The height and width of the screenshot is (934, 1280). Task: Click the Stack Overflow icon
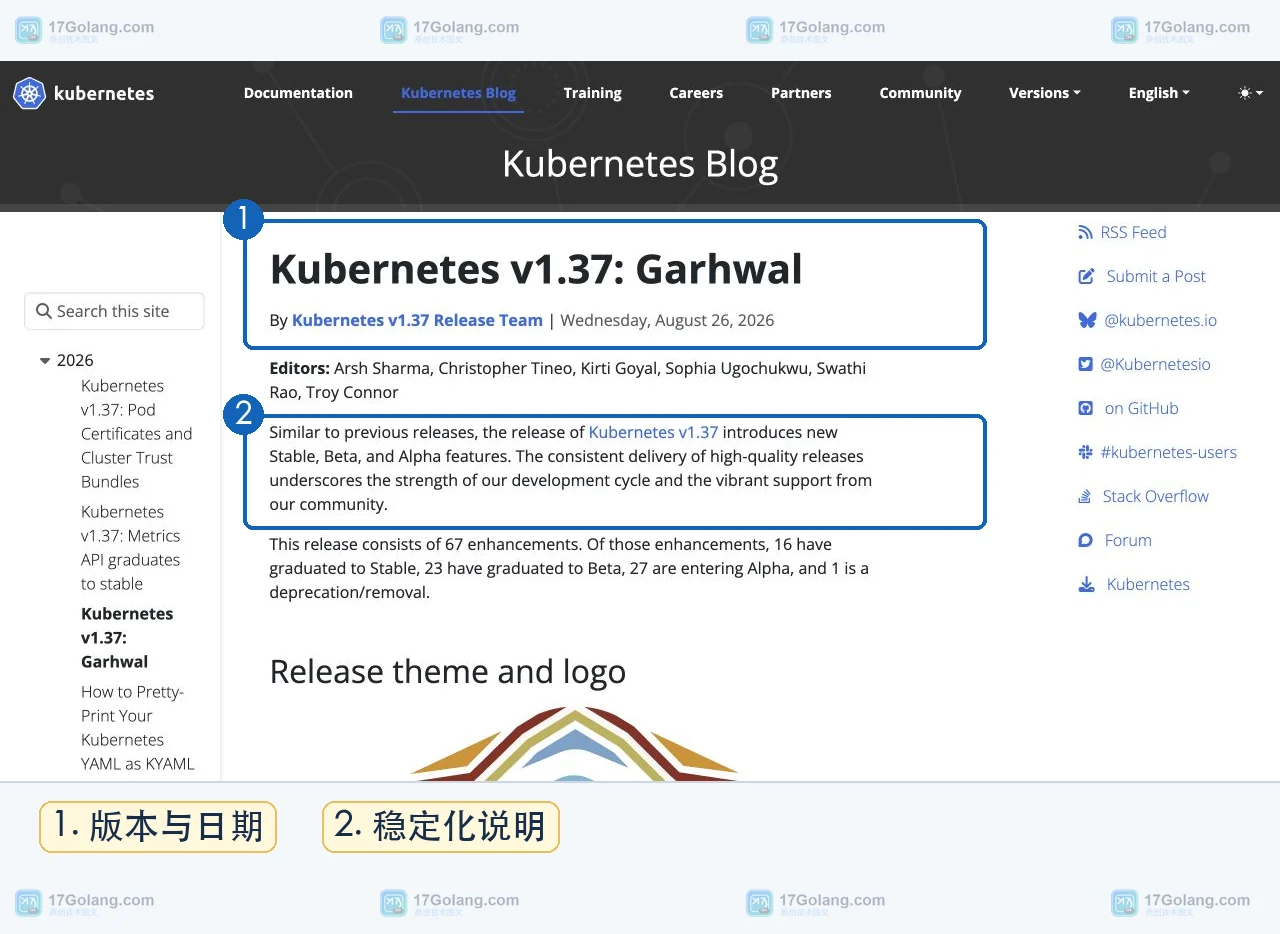(1084, 496)
